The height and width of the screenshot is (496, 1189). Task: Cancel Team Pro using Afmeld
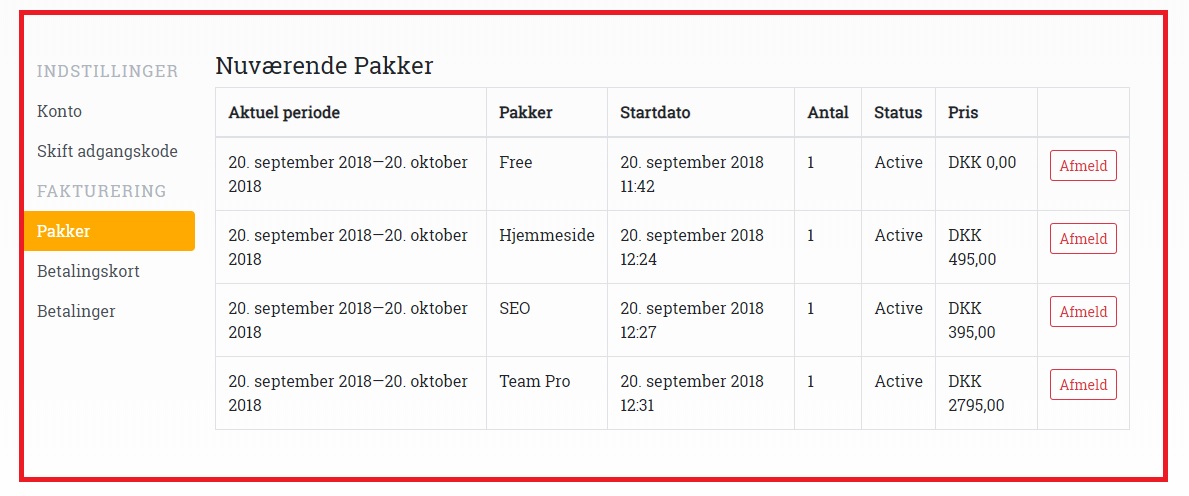pyautogui.click(x=1083, y=385)
